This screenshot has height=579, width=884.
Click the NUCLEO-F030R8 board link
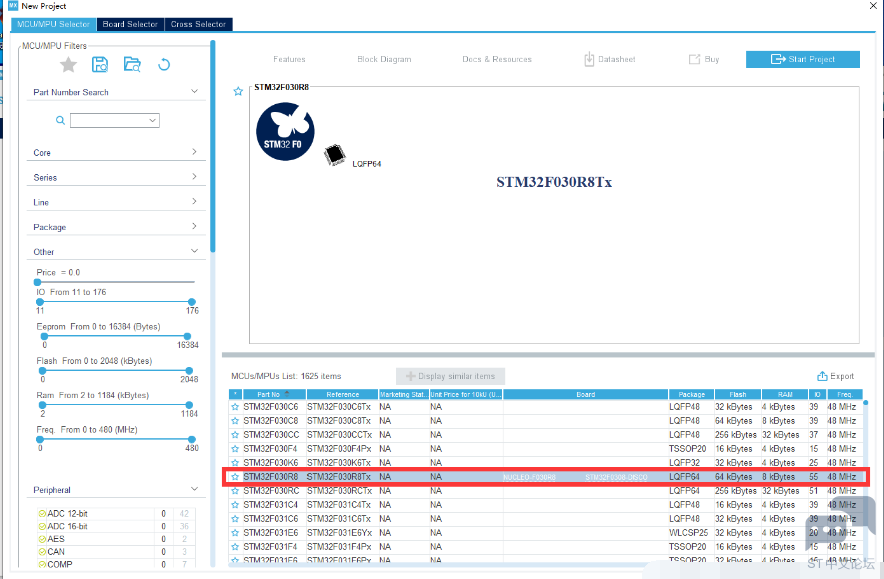click(x=529, y=477)
